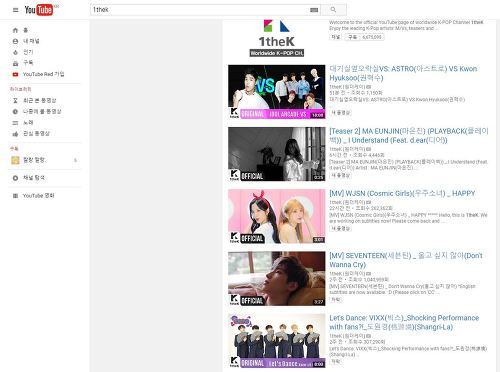Open the on-screen keyboard icon in search box

pos(314,10)
